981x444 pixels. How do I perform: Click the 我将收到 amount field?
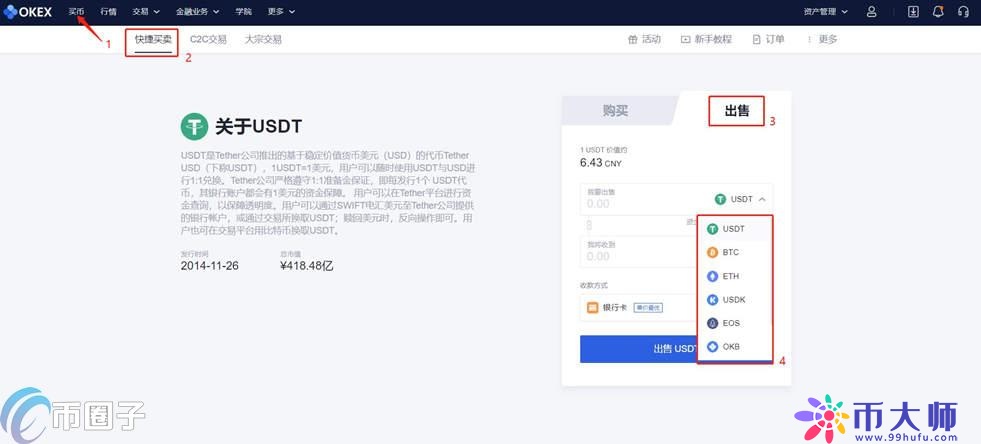click(x=638, y=252)
